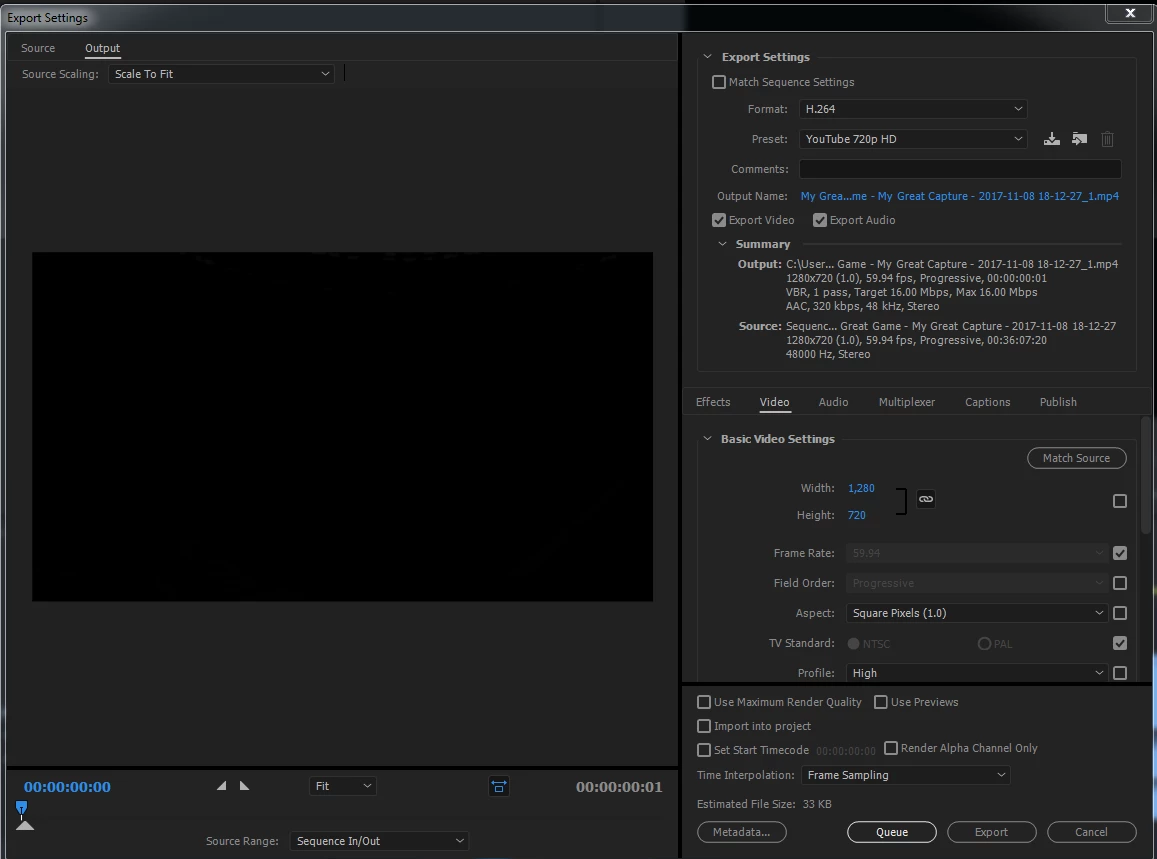Open the Source Scaling dropdown
1157x859 pixels.
221,74
